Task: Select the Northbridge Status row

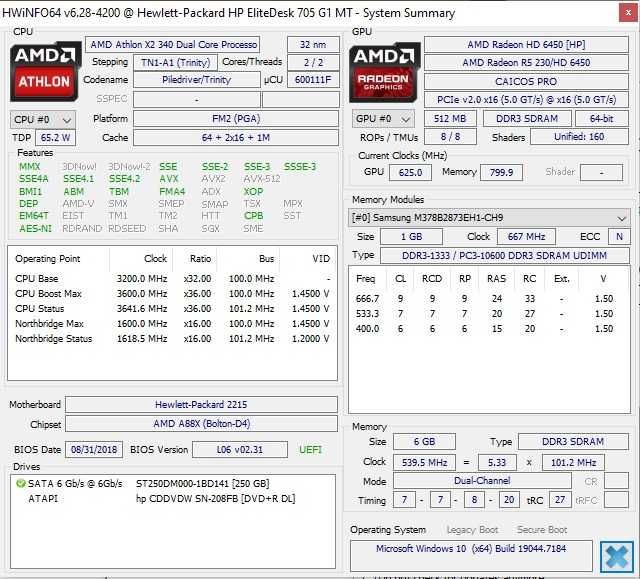Action: 172,339
